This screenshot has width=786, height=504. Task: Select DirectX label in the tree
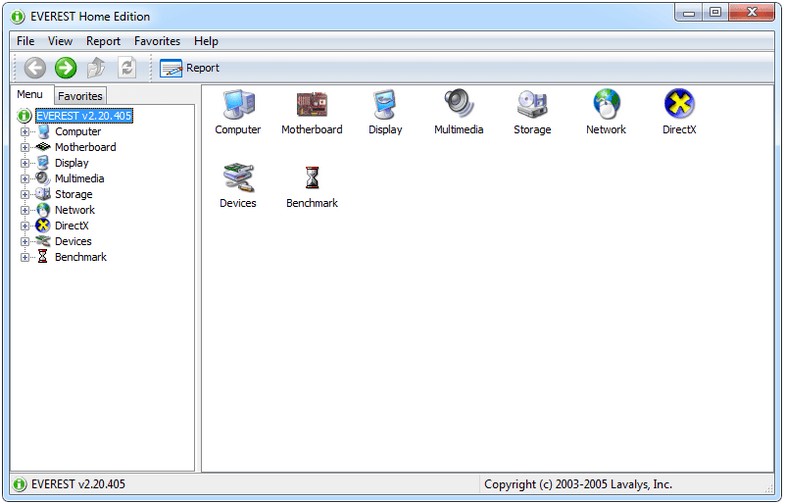pyautogui.click(x=72, y=226)
